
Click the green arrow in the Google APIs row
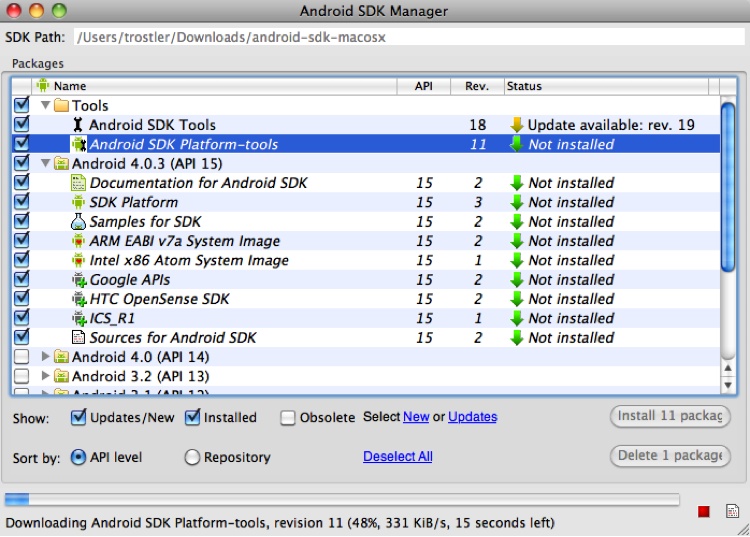coord(517,280)
